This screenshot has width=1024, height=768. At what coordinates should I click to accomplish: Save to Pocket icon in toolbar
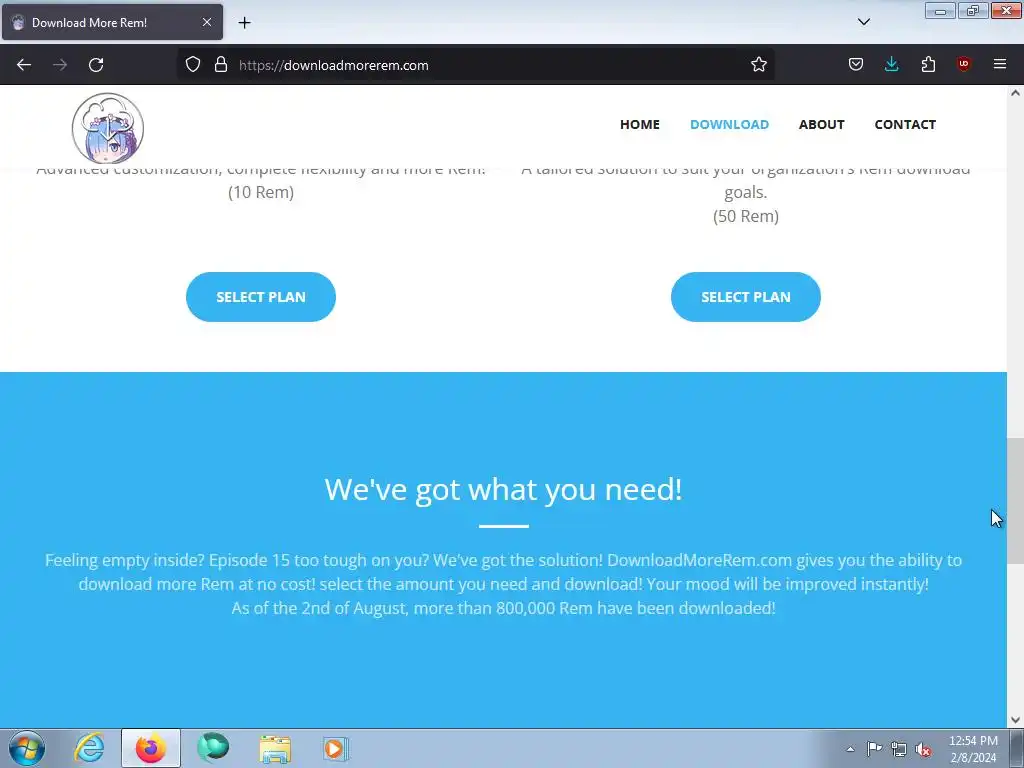click(x=856, y=64)
